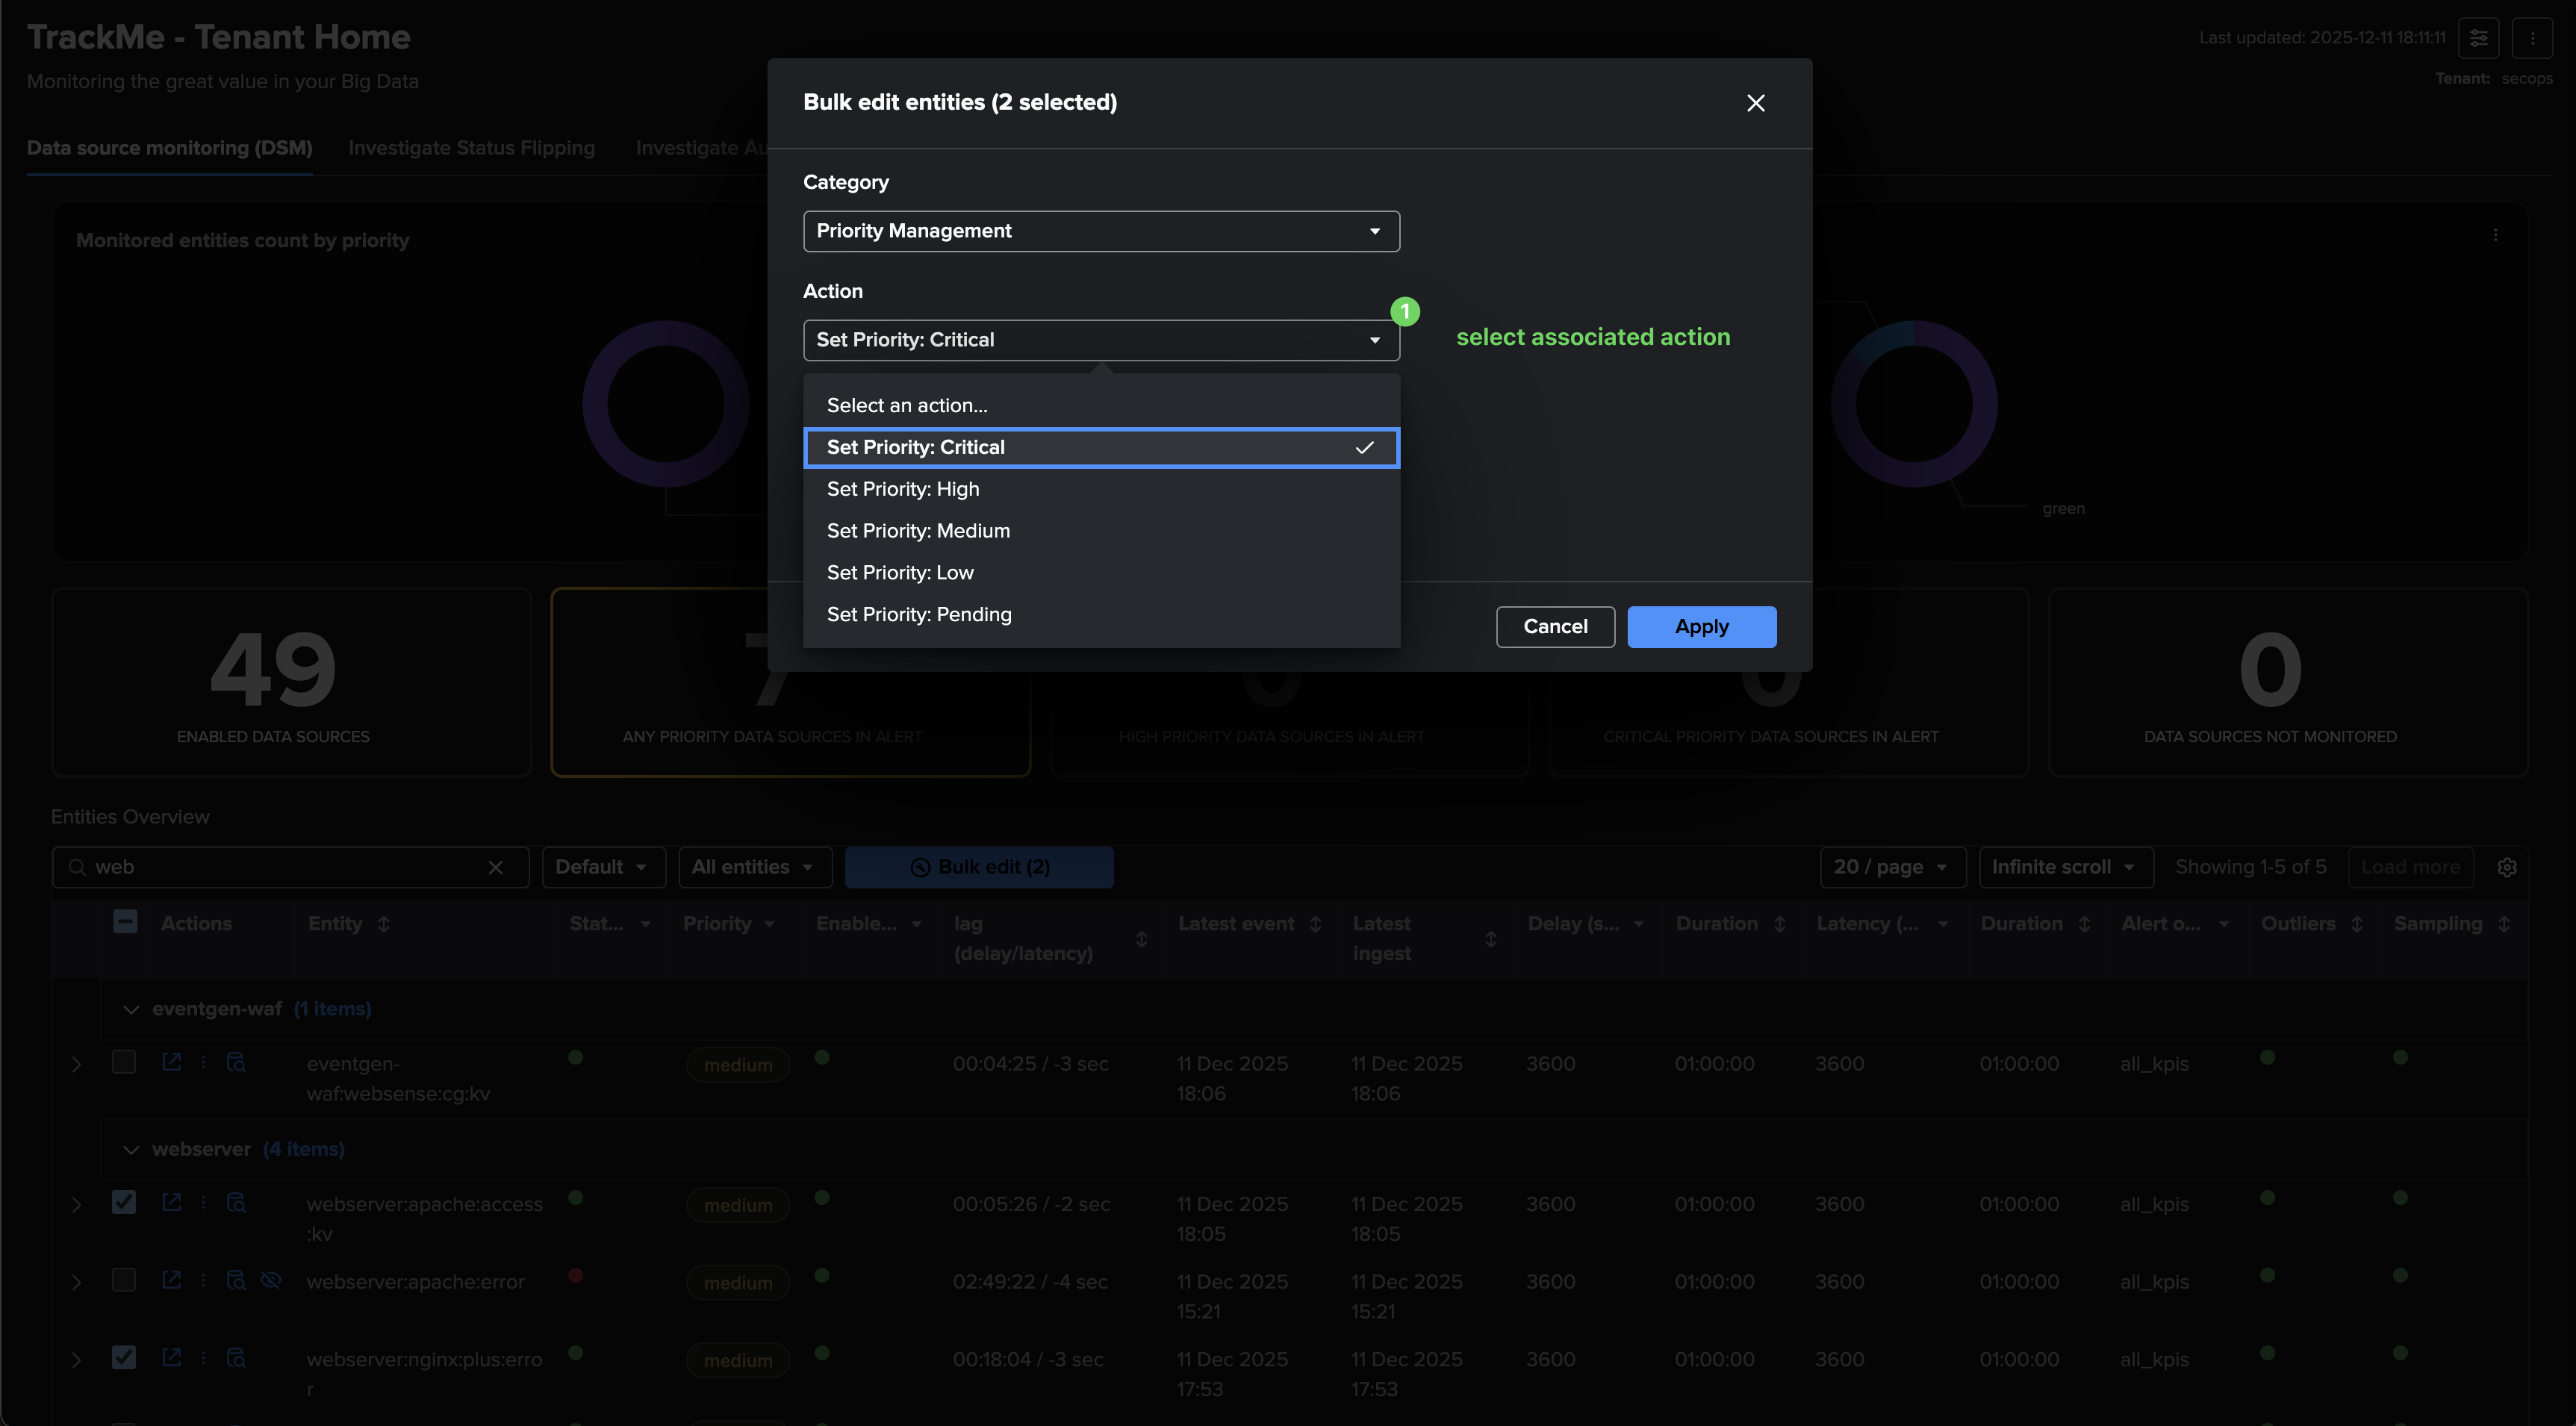Toggle the select-all header checkbox
This screenshot has width=2576, height=1426.
click(125, 922)
